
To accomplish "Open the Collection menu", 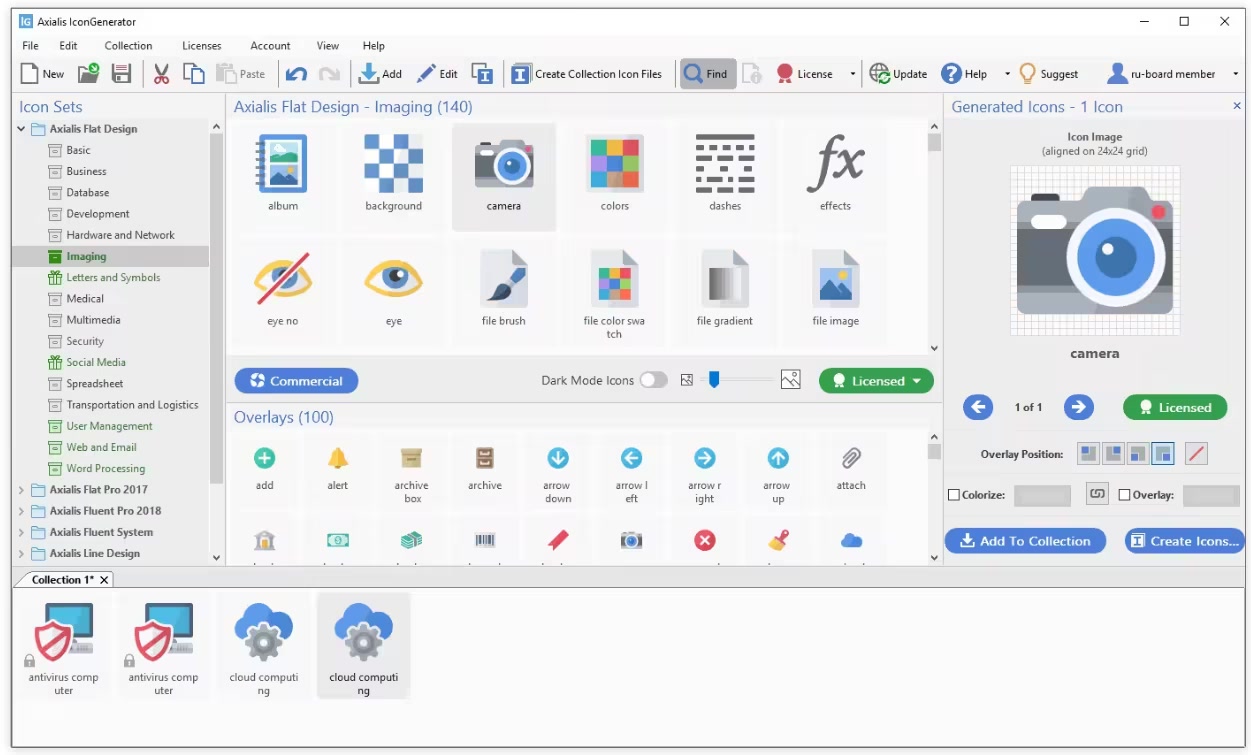I will point(128,46).
